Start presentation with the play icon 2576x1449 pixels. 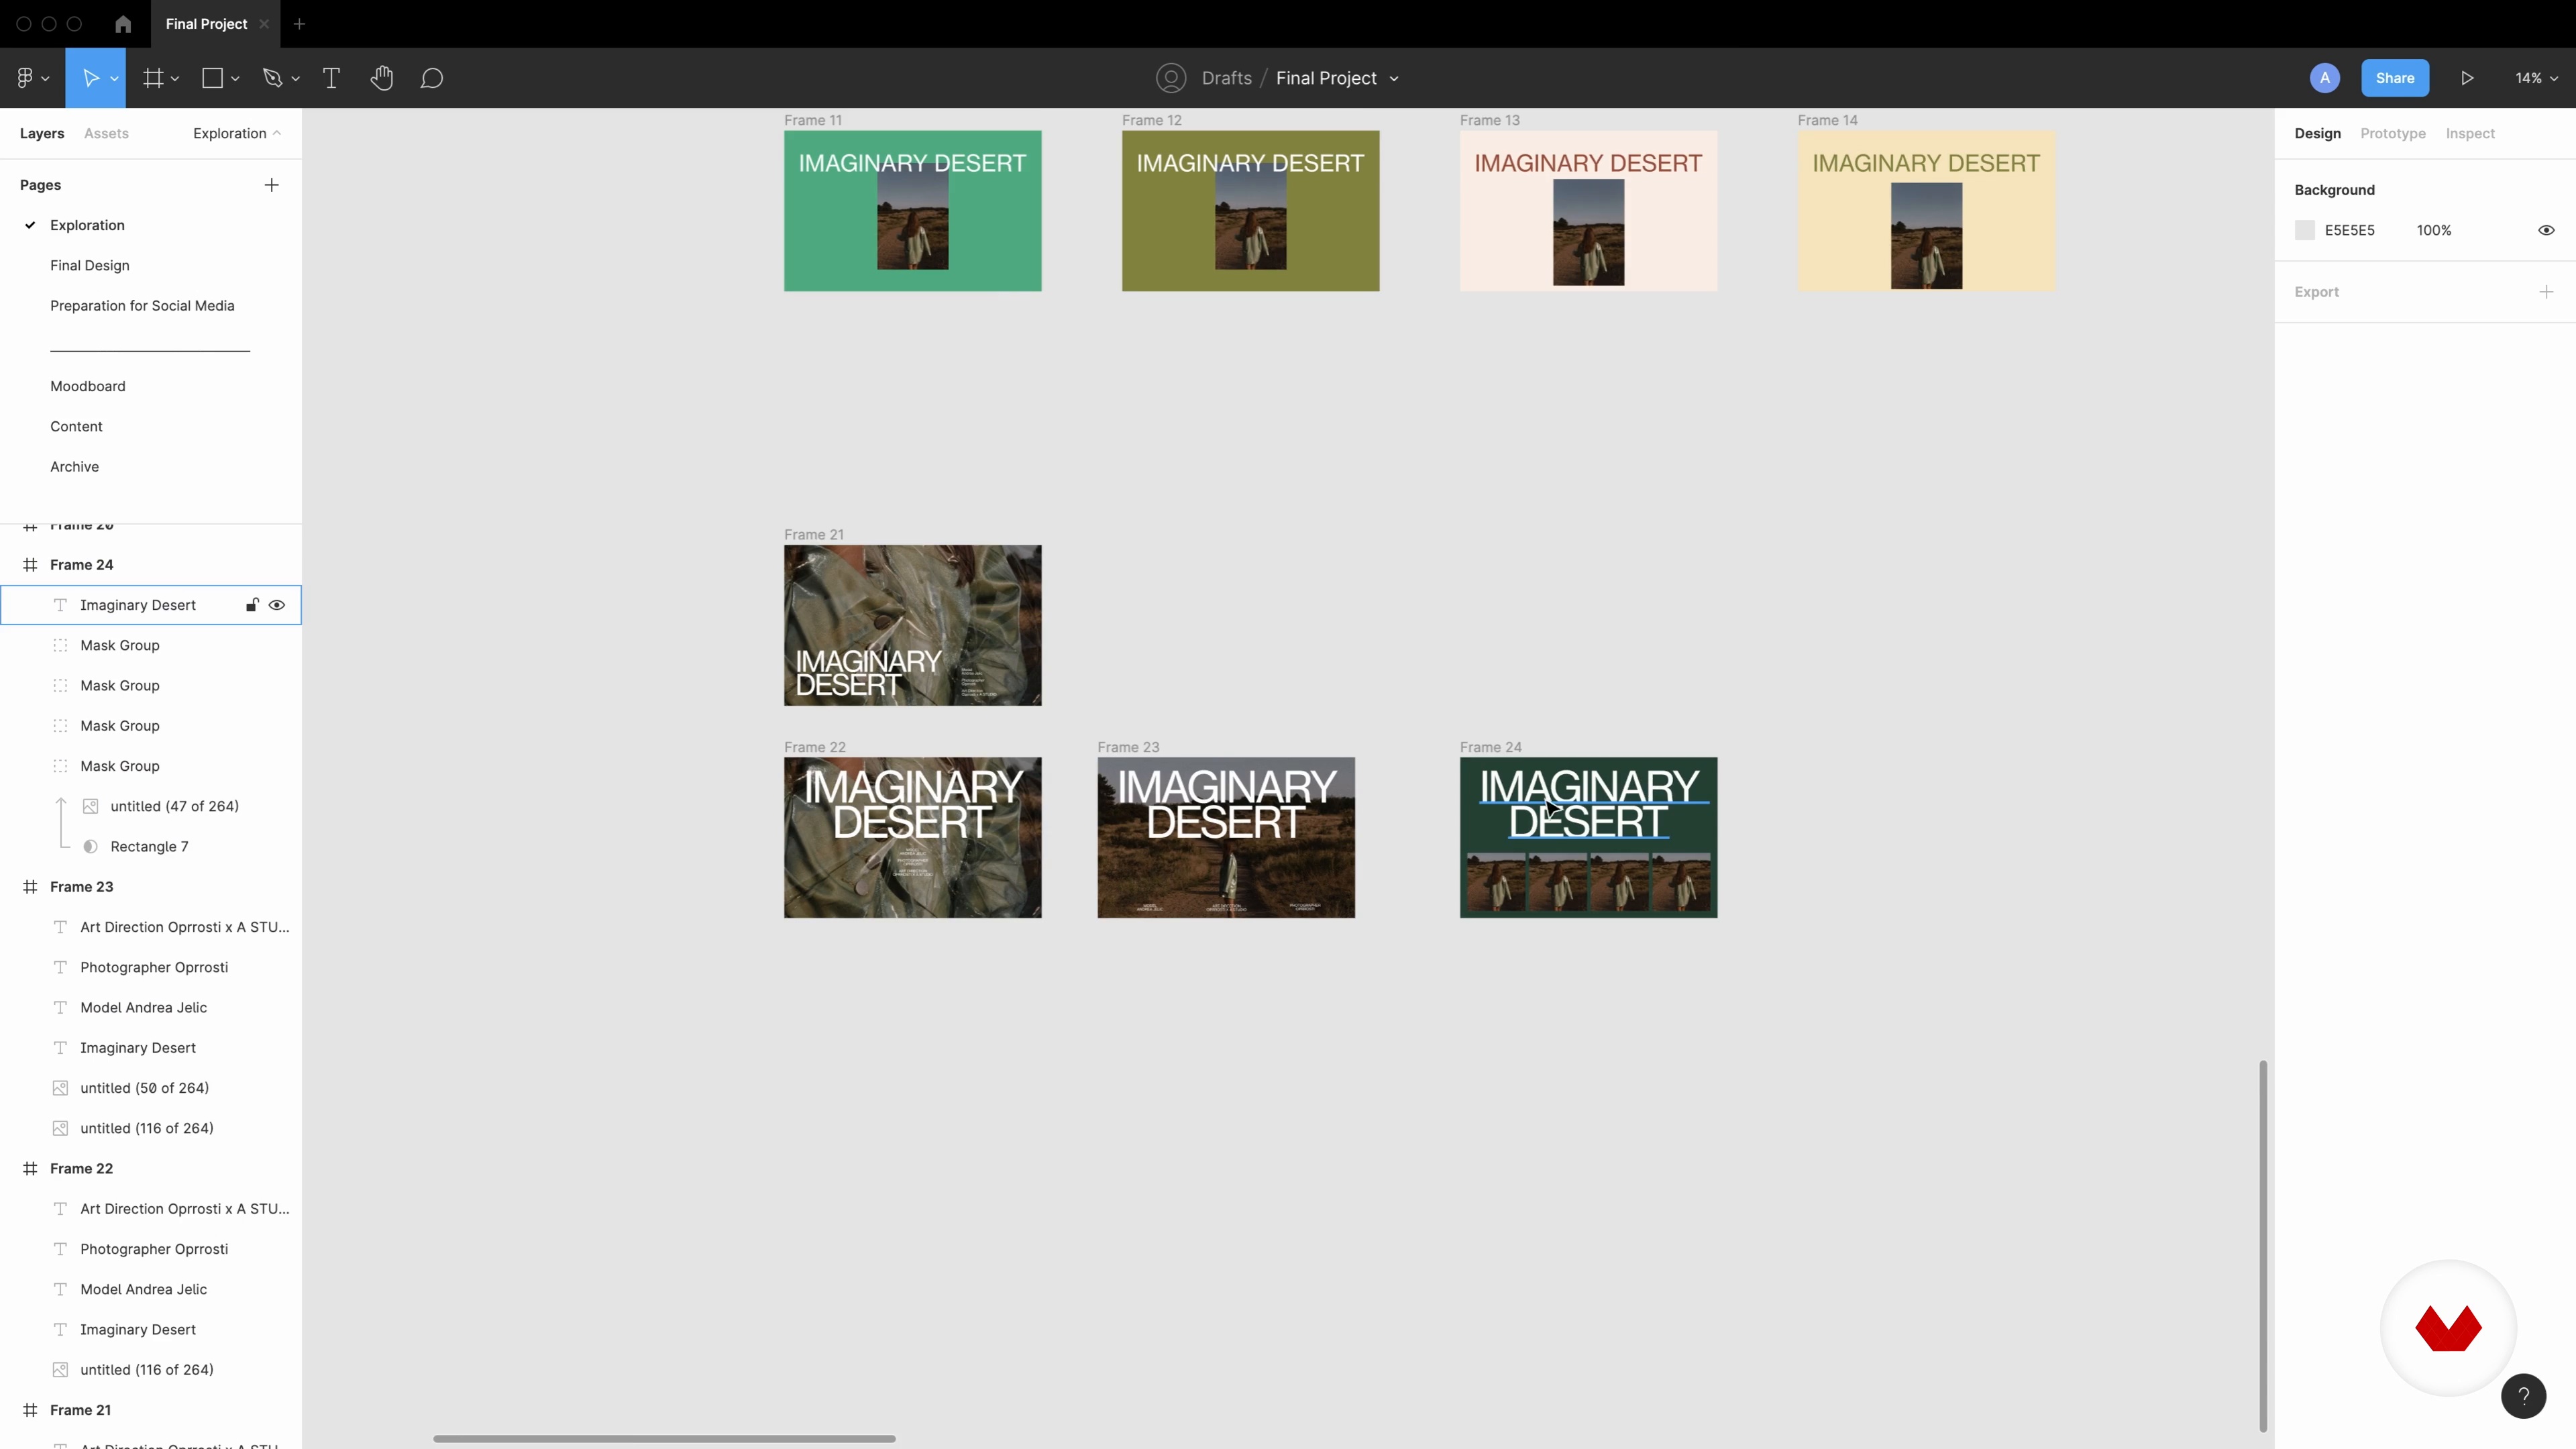point(2467,78)
